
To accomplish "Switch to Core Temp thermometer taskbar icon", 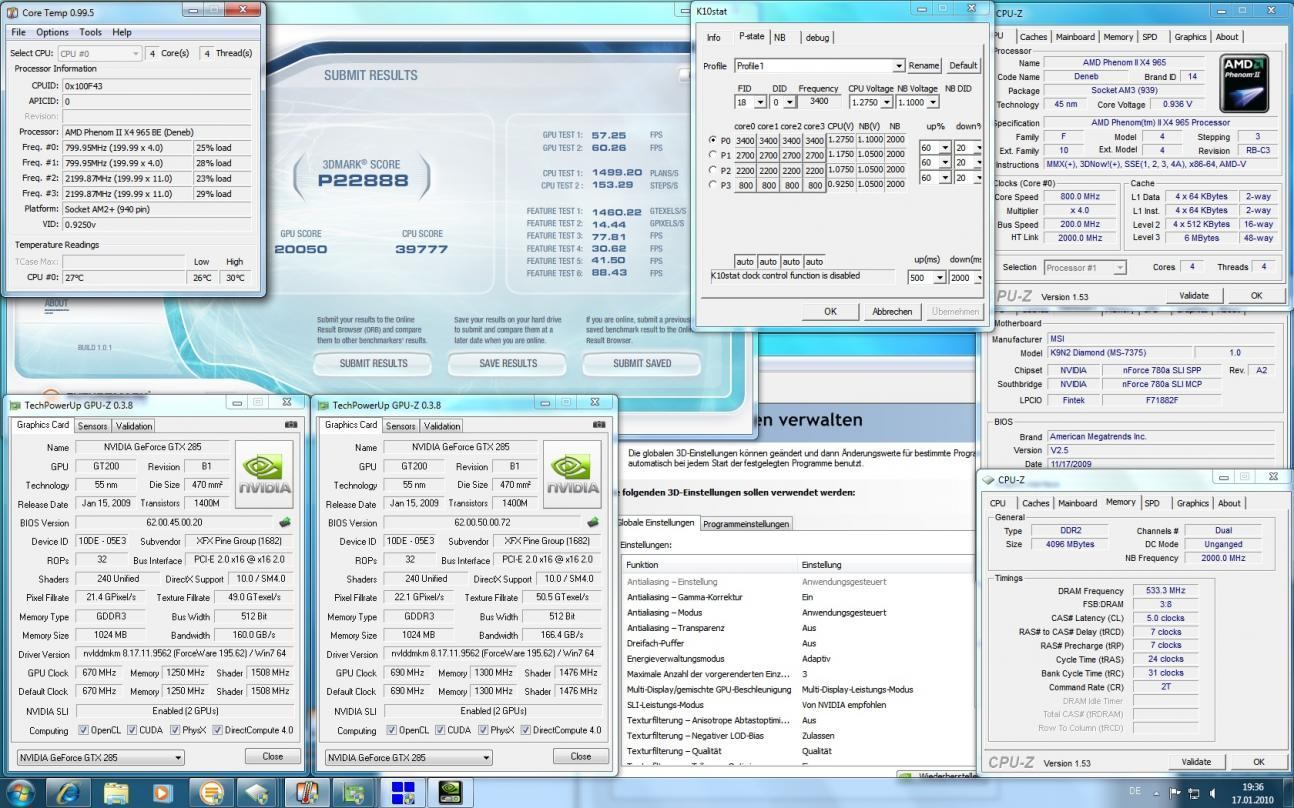I will point(307,793).
